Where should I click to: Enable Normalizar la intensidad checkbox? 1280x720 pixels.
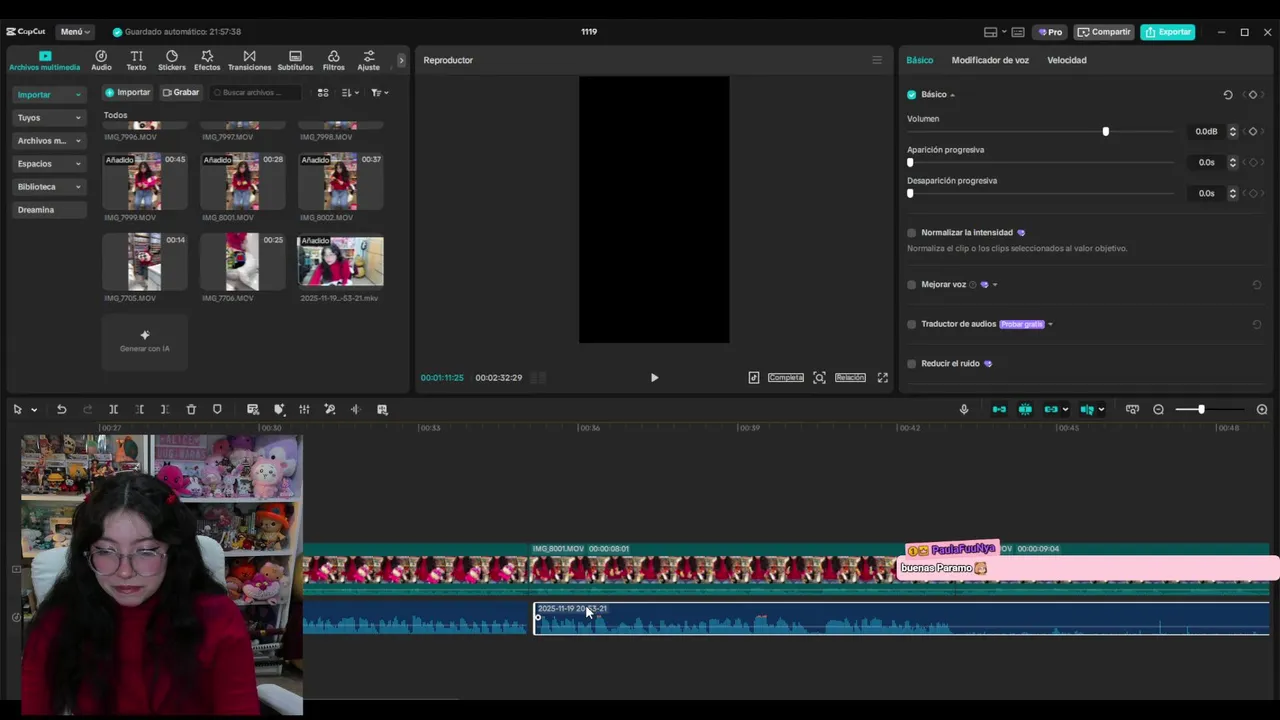[x=911, y=233]
